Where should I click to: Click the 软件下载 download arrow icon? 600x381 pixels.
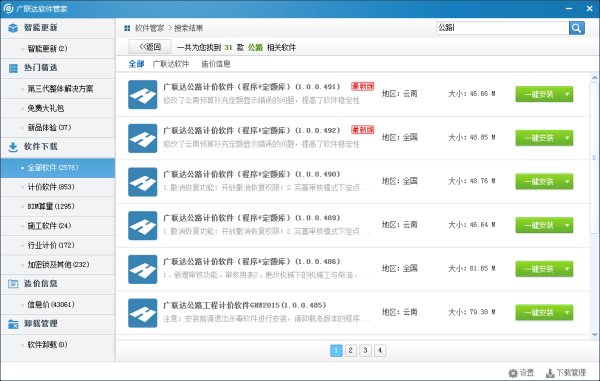point(13,147)
